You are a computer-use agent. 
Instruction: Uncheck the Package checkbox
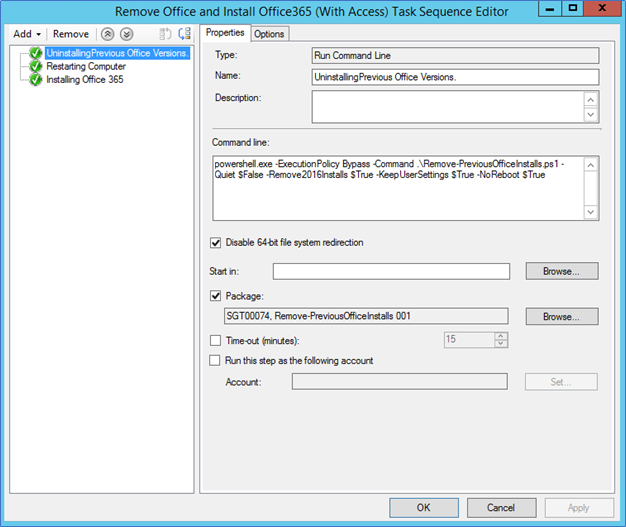[216, 296]
